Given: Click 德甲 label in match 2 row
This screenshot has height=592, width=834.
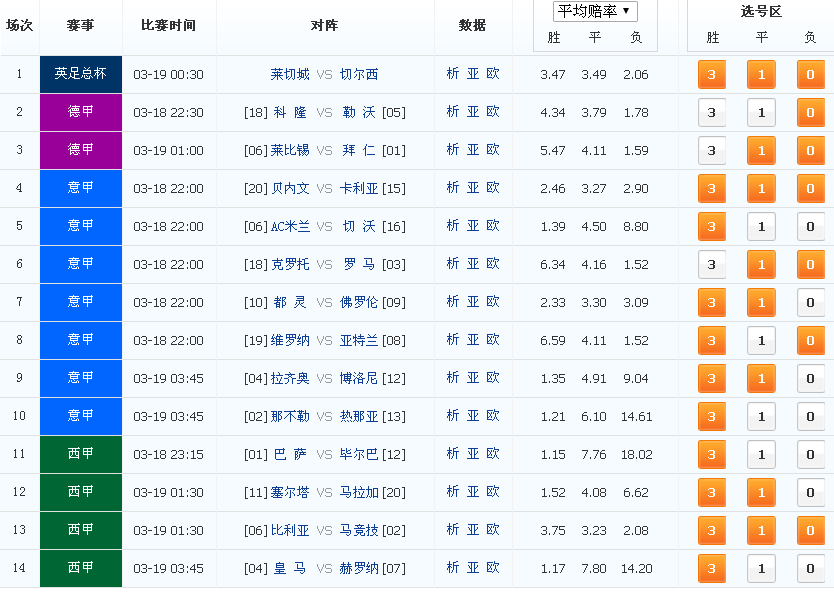Looking at the screenshot, I should 81,112.
